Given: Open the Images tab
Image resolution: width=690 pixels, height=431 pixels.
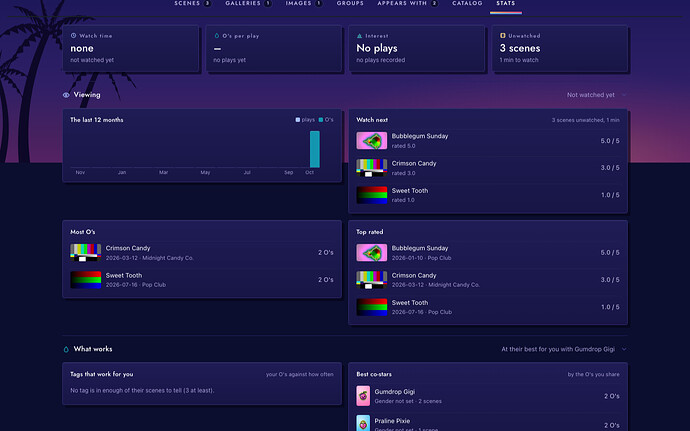Looking at the screenshot, I should coord(304,4).
